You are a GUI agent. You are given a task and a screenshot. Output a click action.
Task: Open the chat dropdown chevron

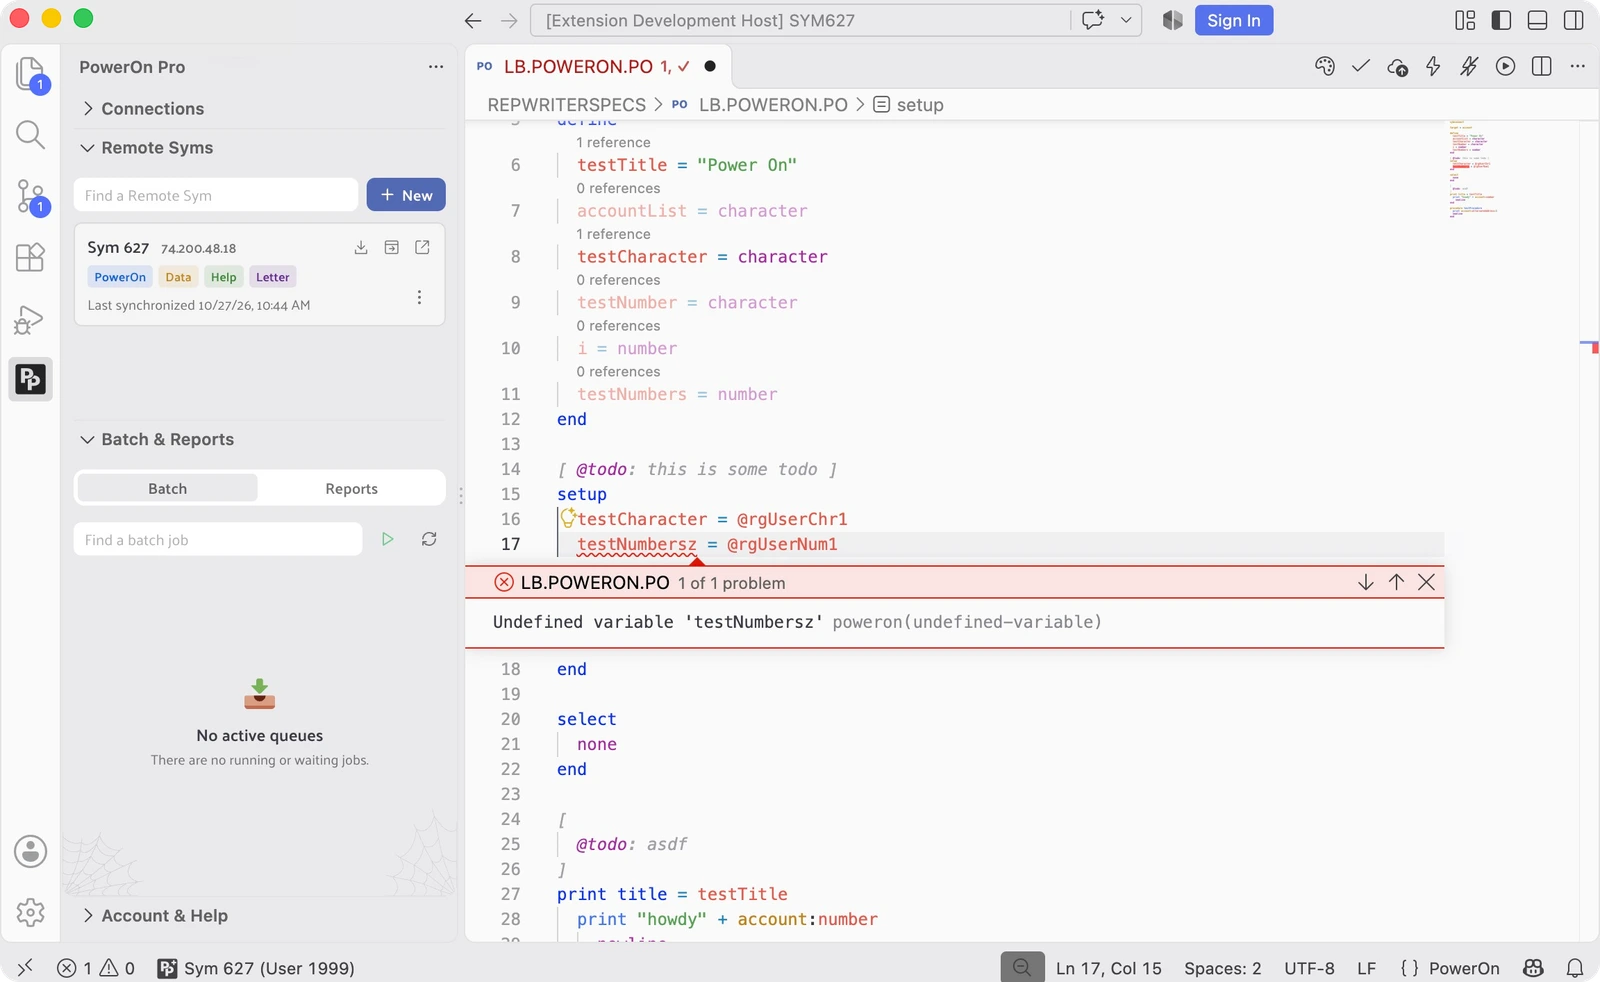click(x=1126, y=20)
